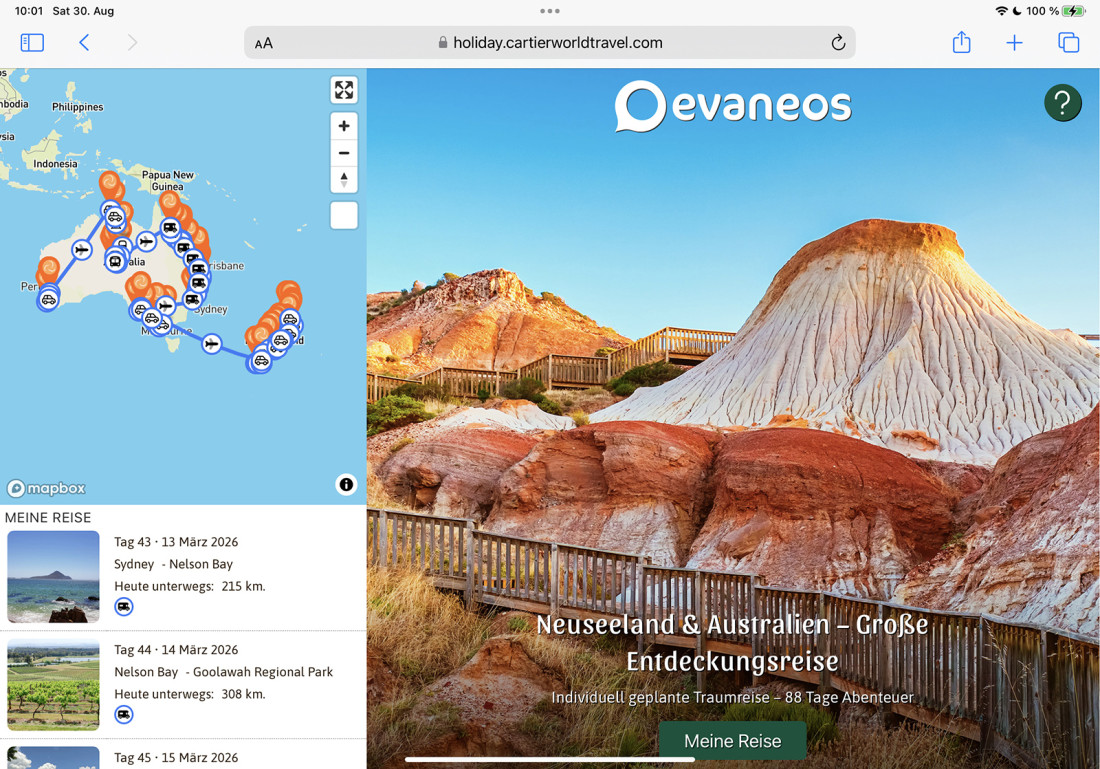The height and width of the screenshot is (769, 1100).
Task: Open the Safari share menu
Action: pyautogui.click(x=961, y=42)
